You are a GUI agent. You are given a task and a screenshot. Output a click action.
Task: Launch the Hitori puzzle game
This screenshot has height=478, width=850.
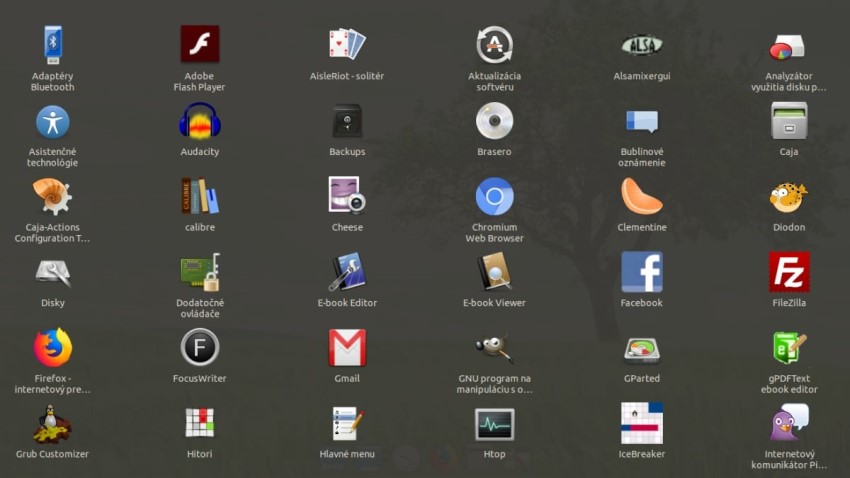click(x=199, y=423)
